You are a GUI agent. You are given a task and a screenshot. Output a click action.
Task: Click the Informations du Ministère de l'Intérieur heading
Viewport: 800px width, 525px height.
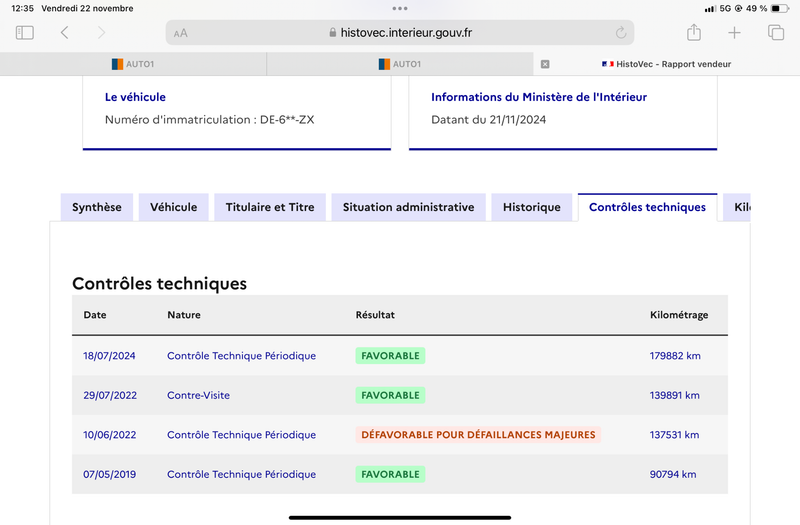[539, 97]
